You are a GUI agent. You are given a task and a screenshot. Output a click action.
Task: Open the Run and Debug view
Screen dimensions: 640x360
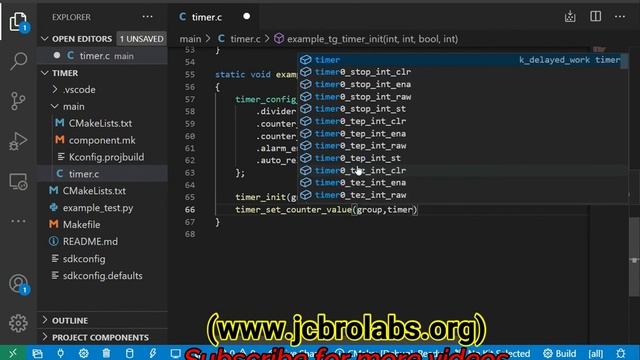click(x=18, y=141)
